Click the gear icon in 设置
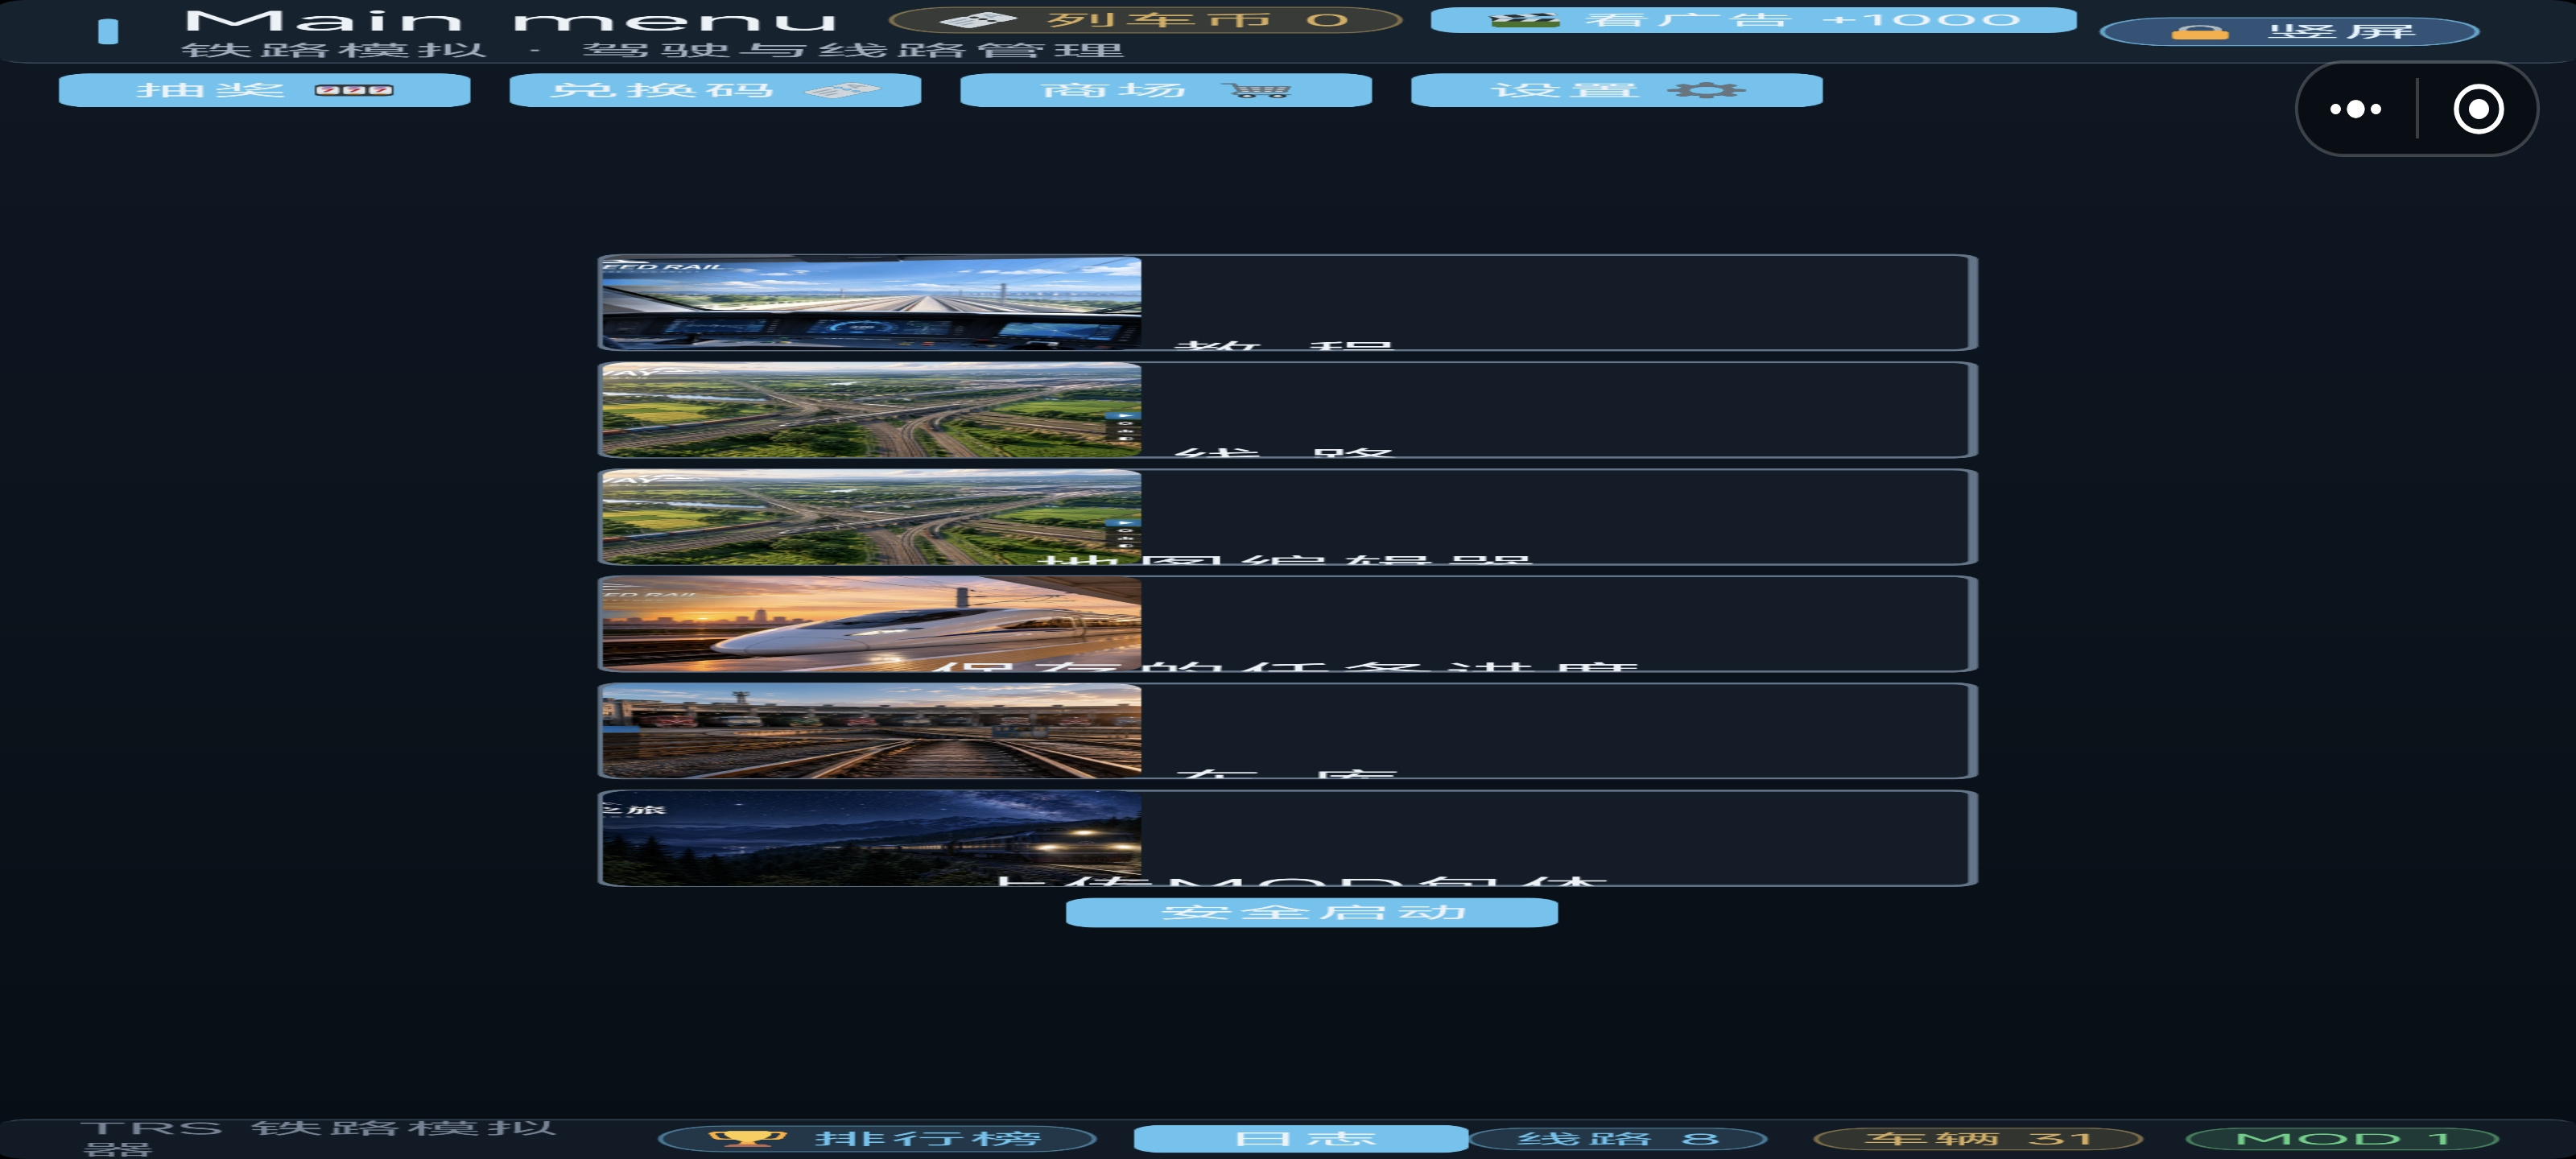The image size is (2576, 1159). [x=1706, y=90]
